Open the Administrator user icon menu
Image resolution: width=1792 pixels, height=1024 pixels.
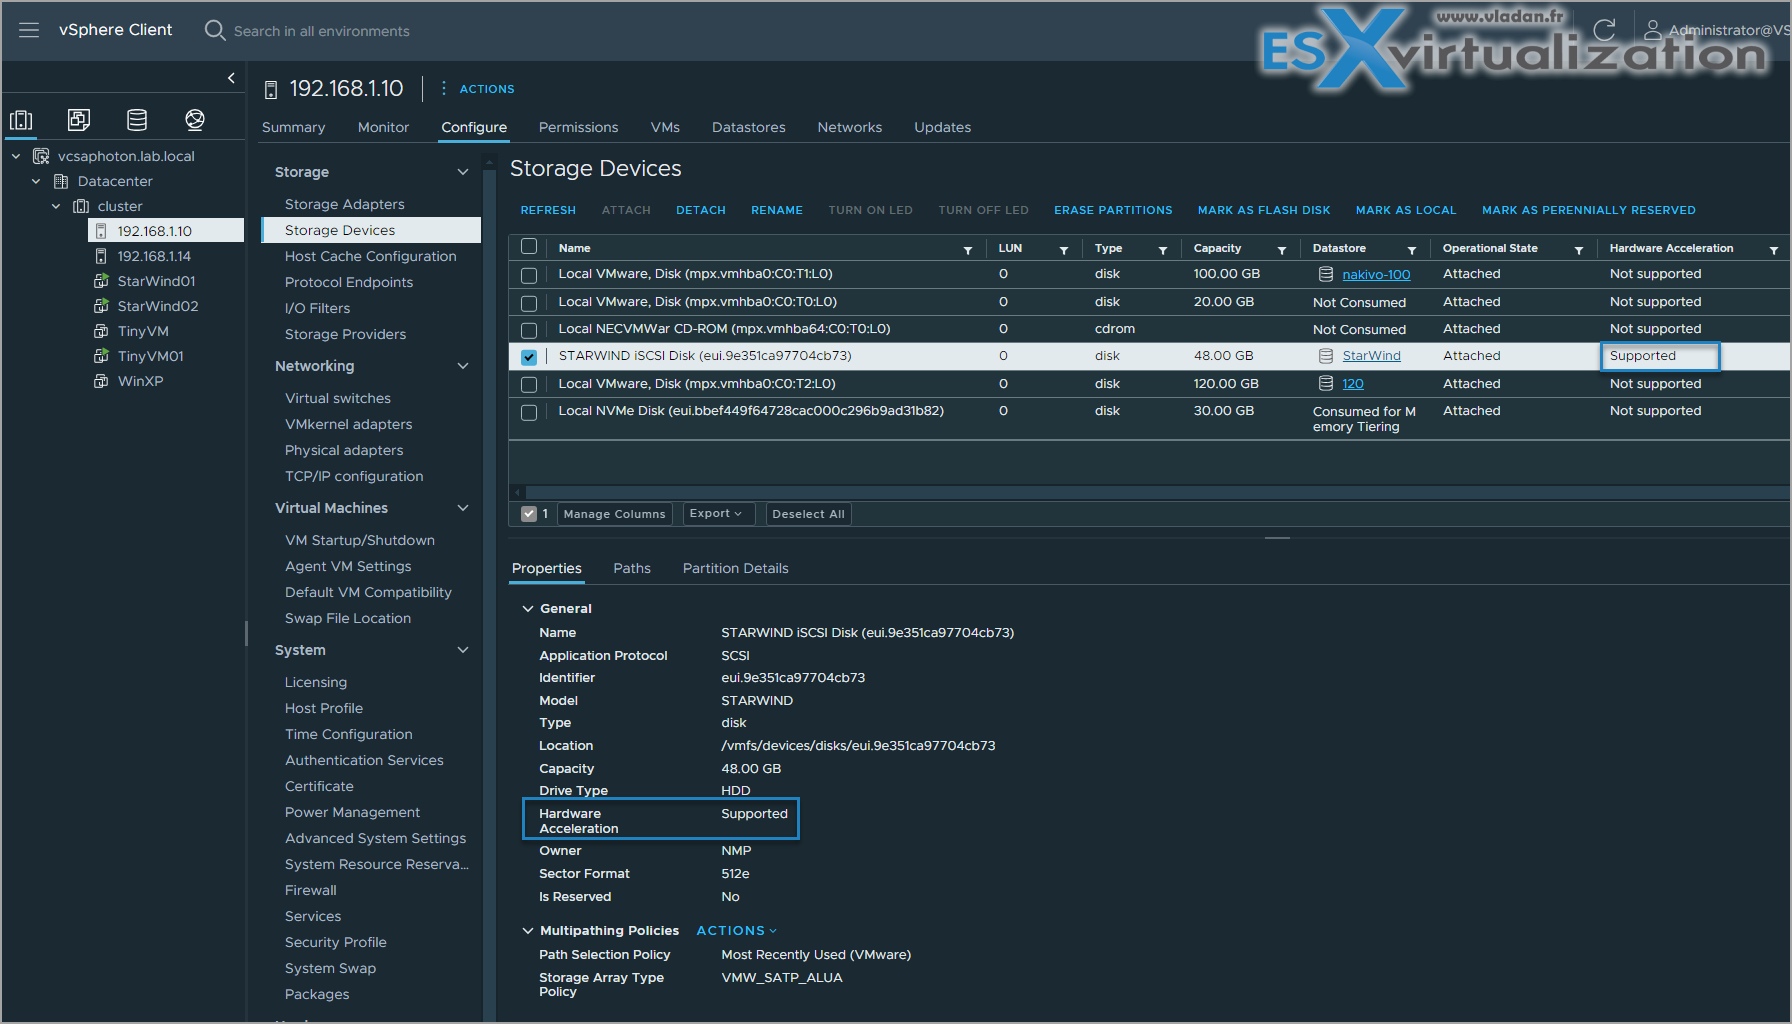click(1653, 30)
